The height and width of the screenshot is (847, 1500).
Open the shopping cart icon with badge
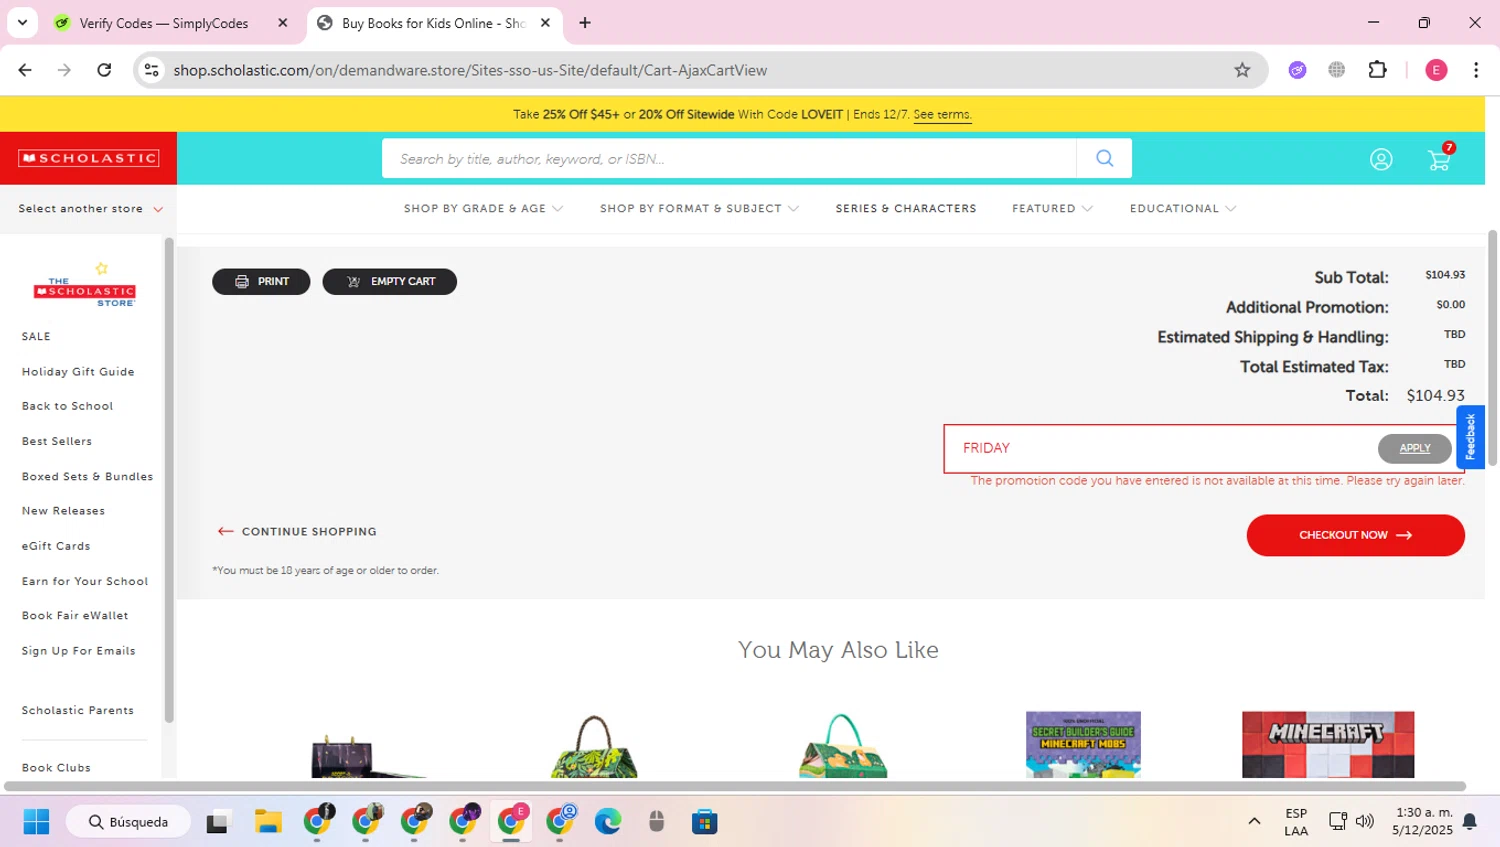pos(1440,158)
